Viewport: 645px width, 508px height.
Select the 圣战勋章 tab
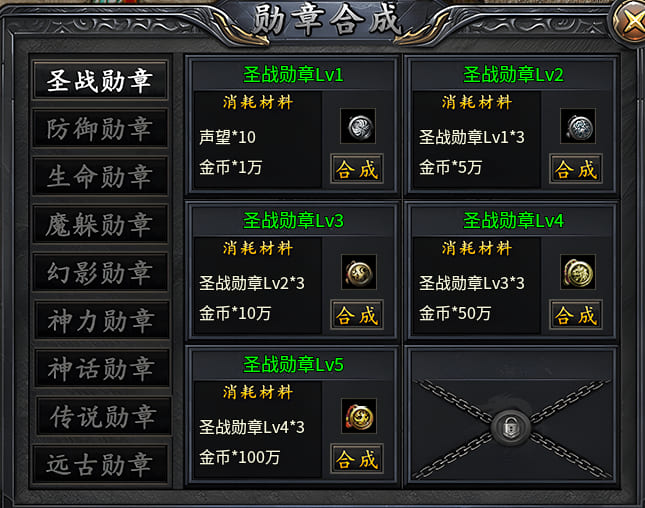pyautogui.click(x=100, y=80)
